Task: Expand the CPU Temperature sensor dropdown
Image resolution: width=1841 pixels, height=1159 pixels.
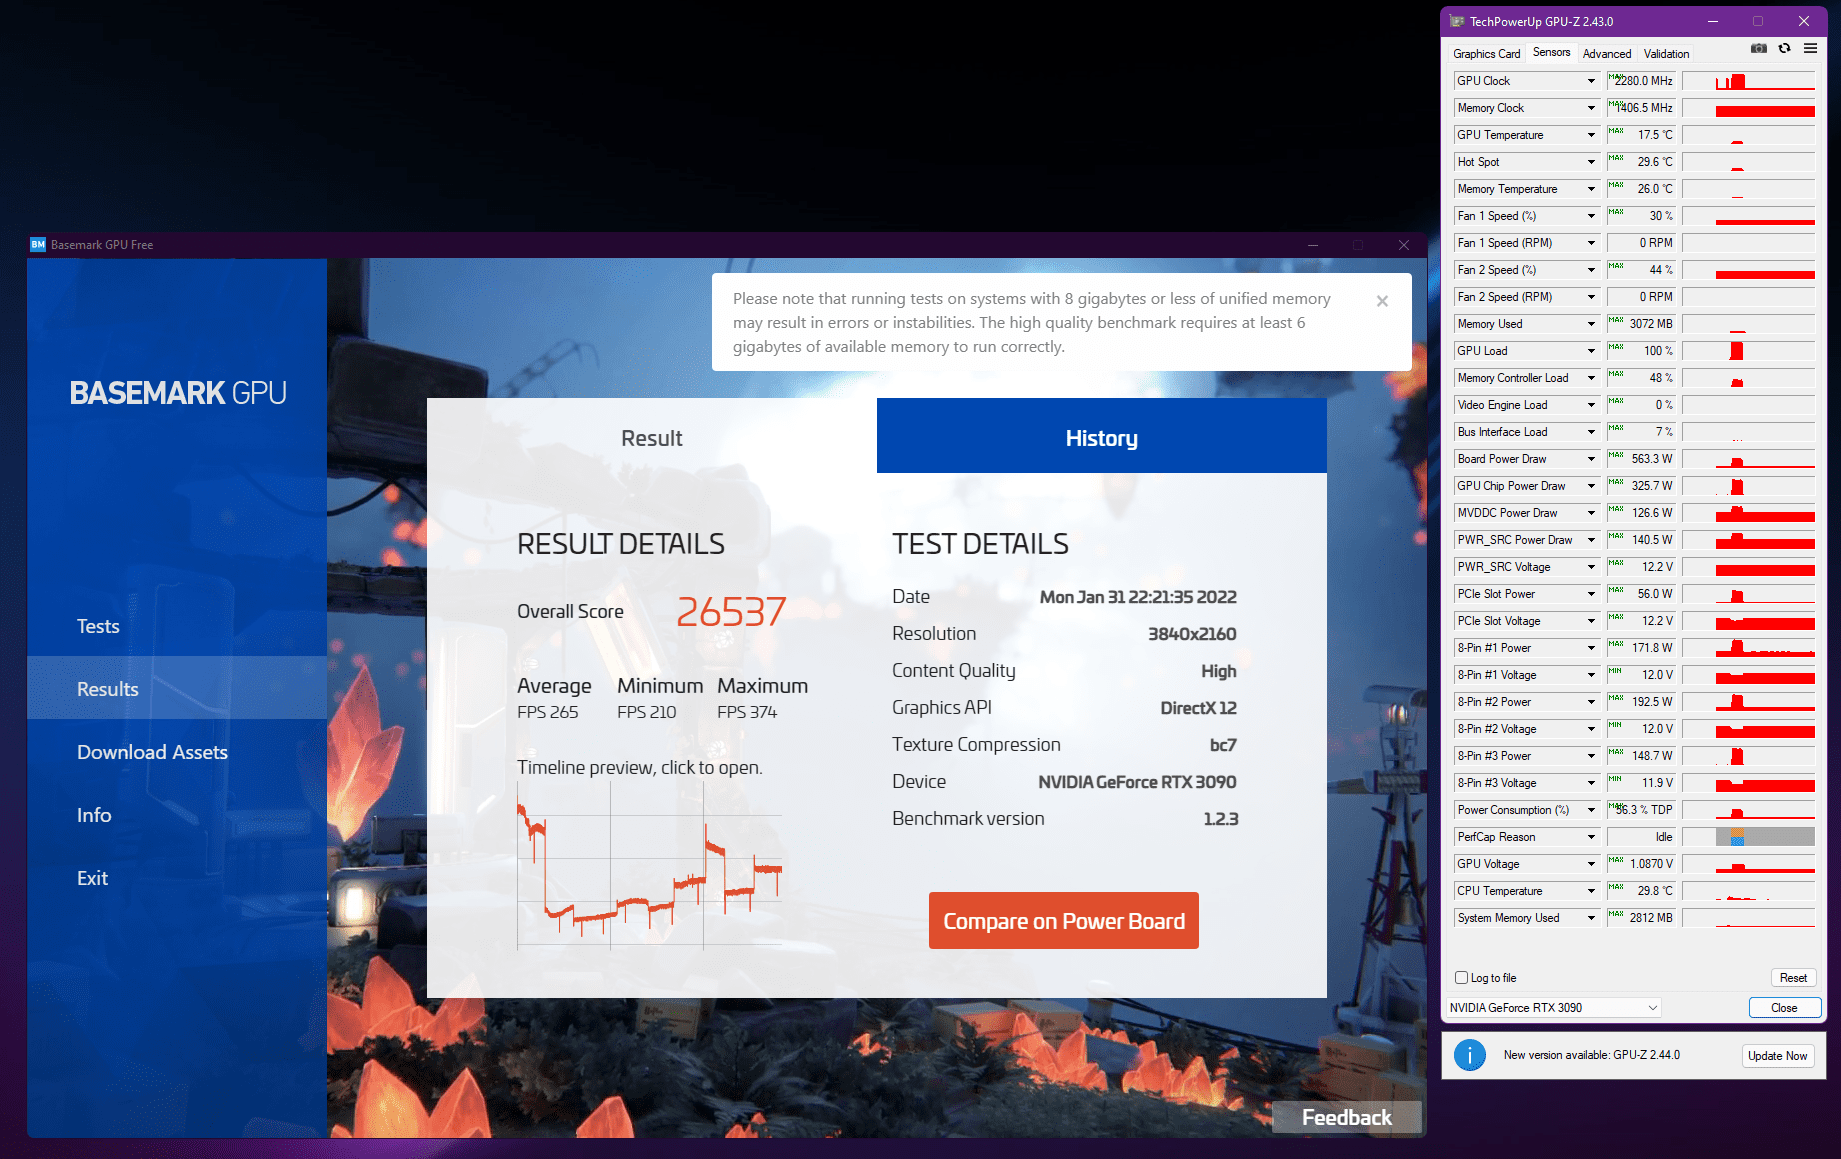Action: pyautogui.click(x=1591, y=891)
